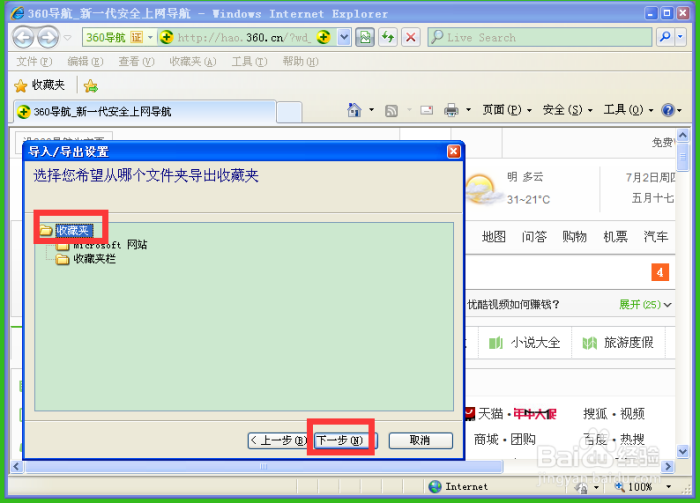Click the vertical scrollbar up arrow
The image size is (700, 503).
pos(683,134)
